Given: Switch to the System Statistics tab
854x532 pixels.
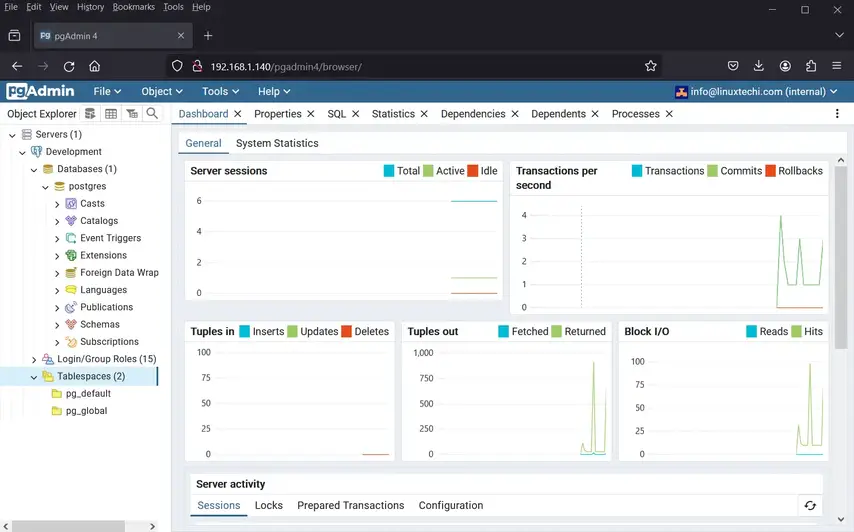Looking at the screenshot, I should point(277,143).
